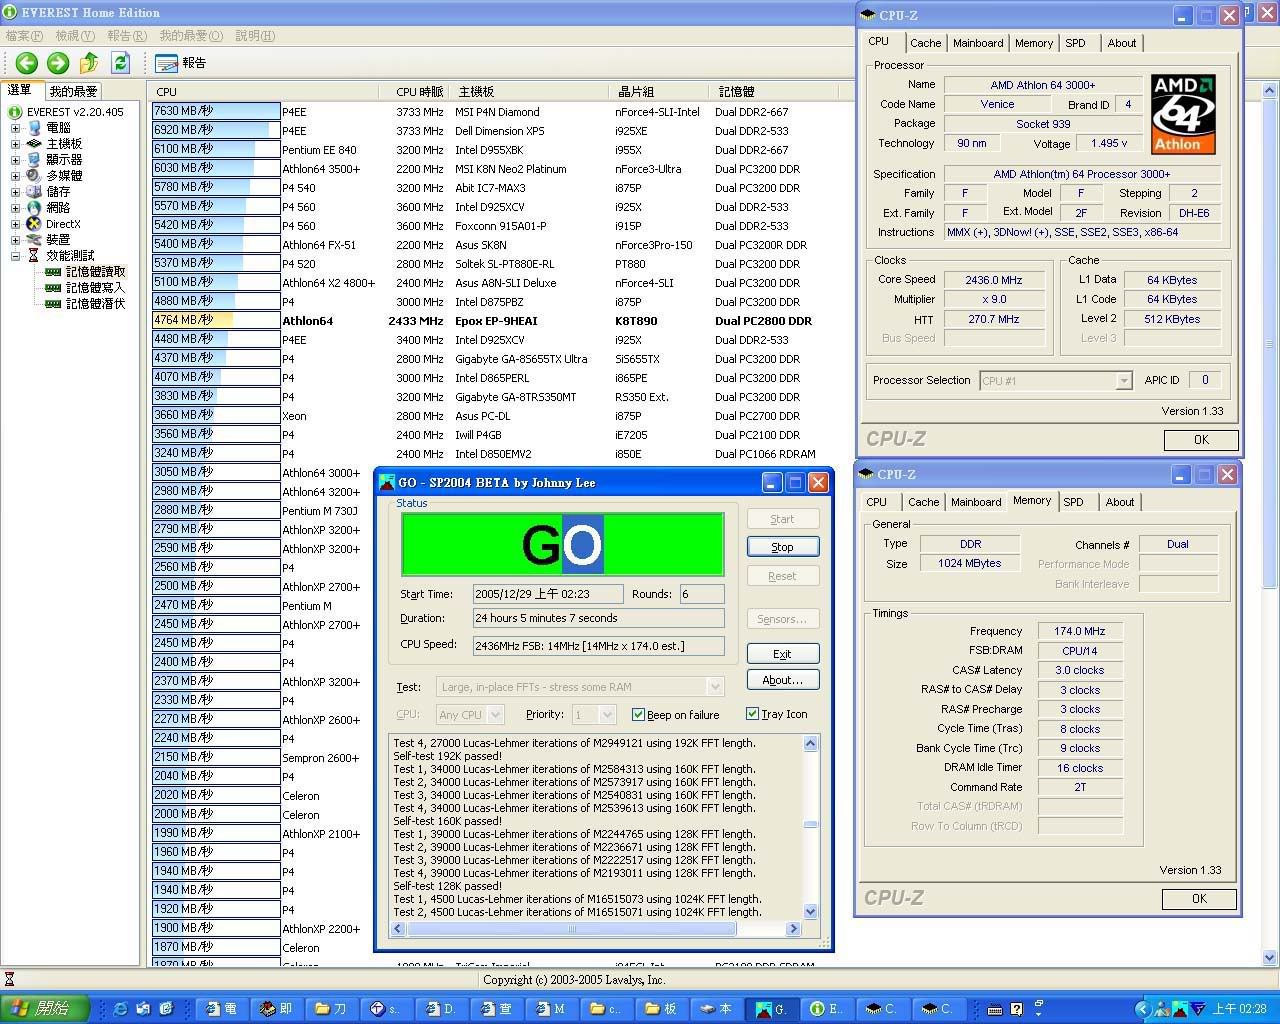Switch to SPD tab in upper CPU-Z

tap(1075, 43)
